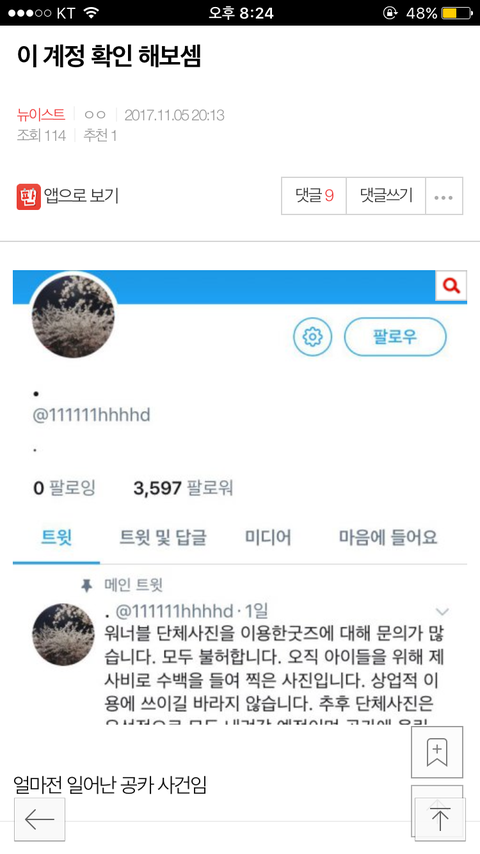Tap the 3,597 팔로워 followers count
Image resolution: width=480 pixels, height=854 pixels.
tap(183, 487)
